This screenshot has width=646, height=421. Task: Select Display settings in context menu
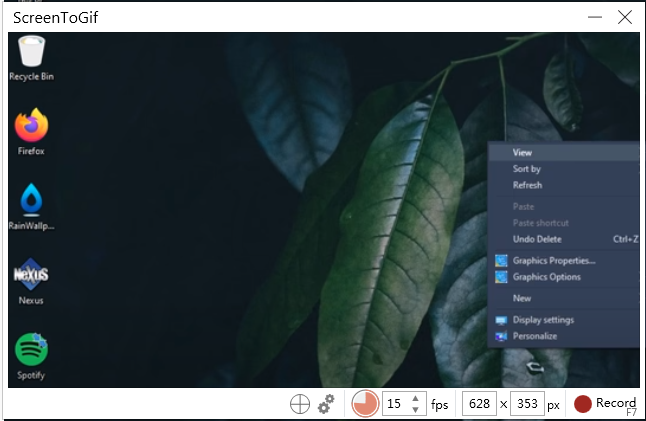point(564,320)
